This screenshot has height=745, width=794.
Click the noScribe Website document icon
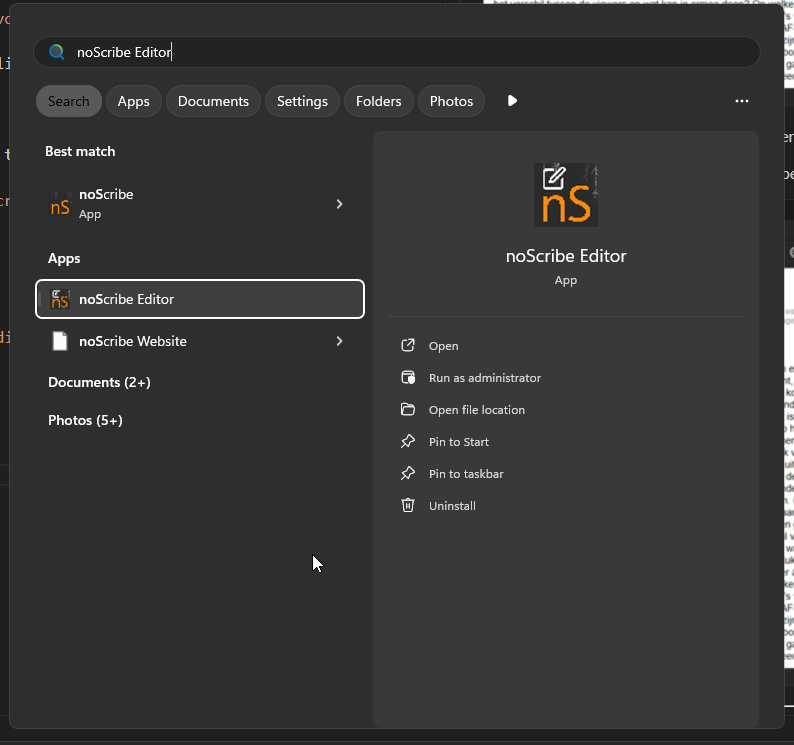pos(60,341)
